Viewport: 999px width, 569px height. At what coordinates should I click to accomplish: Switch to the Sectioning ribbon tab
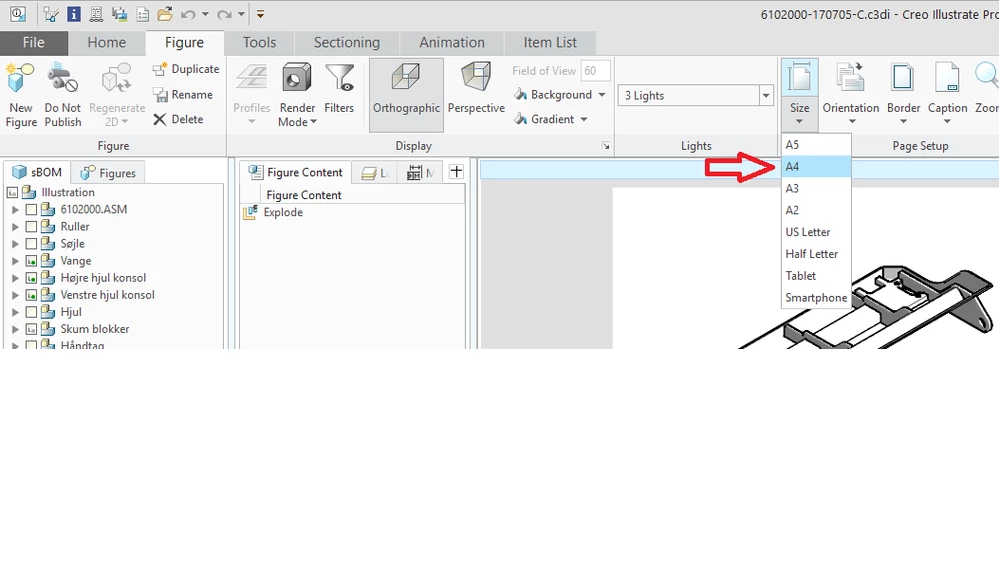(x=347, y=43)
